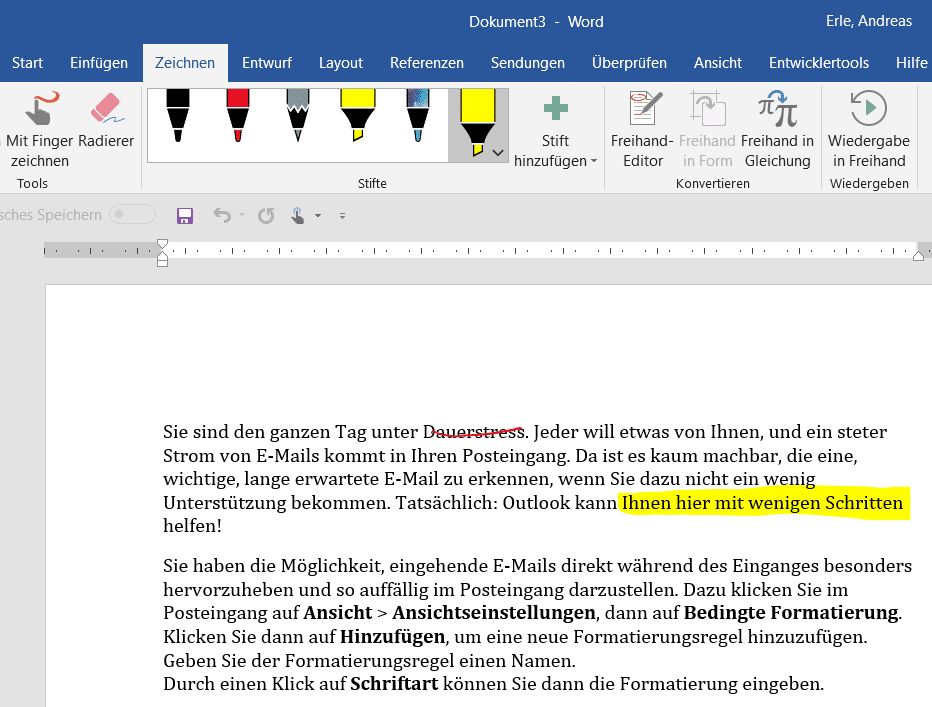The width and height of the screenshot is (932, 707).
Task: Select the narrow yellow highlighter pen
Action: [357, 115]
